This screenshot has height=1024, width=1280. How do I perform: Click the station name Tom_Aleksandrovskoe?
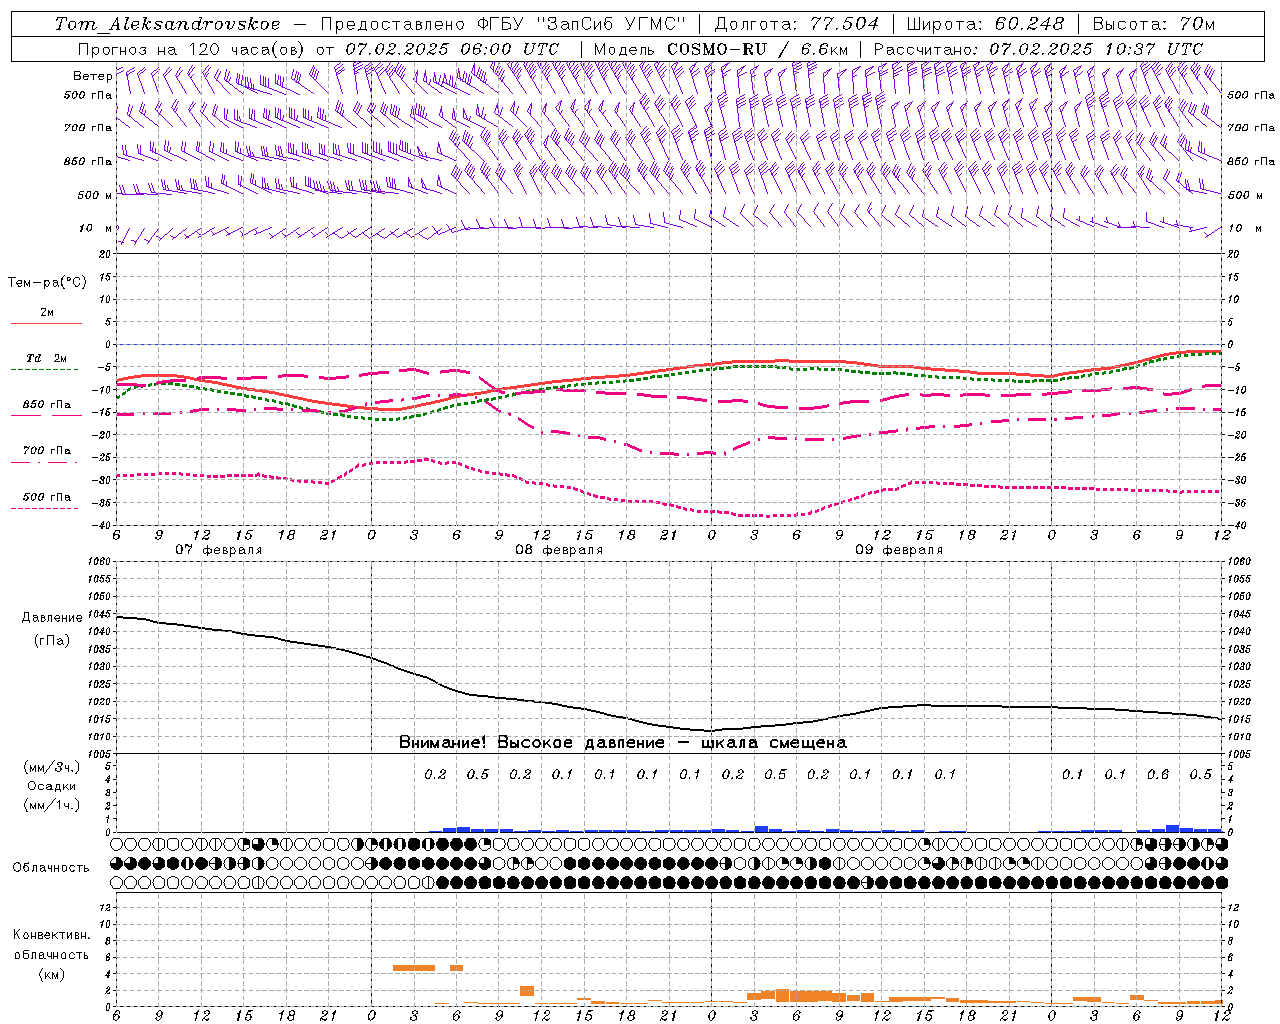click(167, 24)
